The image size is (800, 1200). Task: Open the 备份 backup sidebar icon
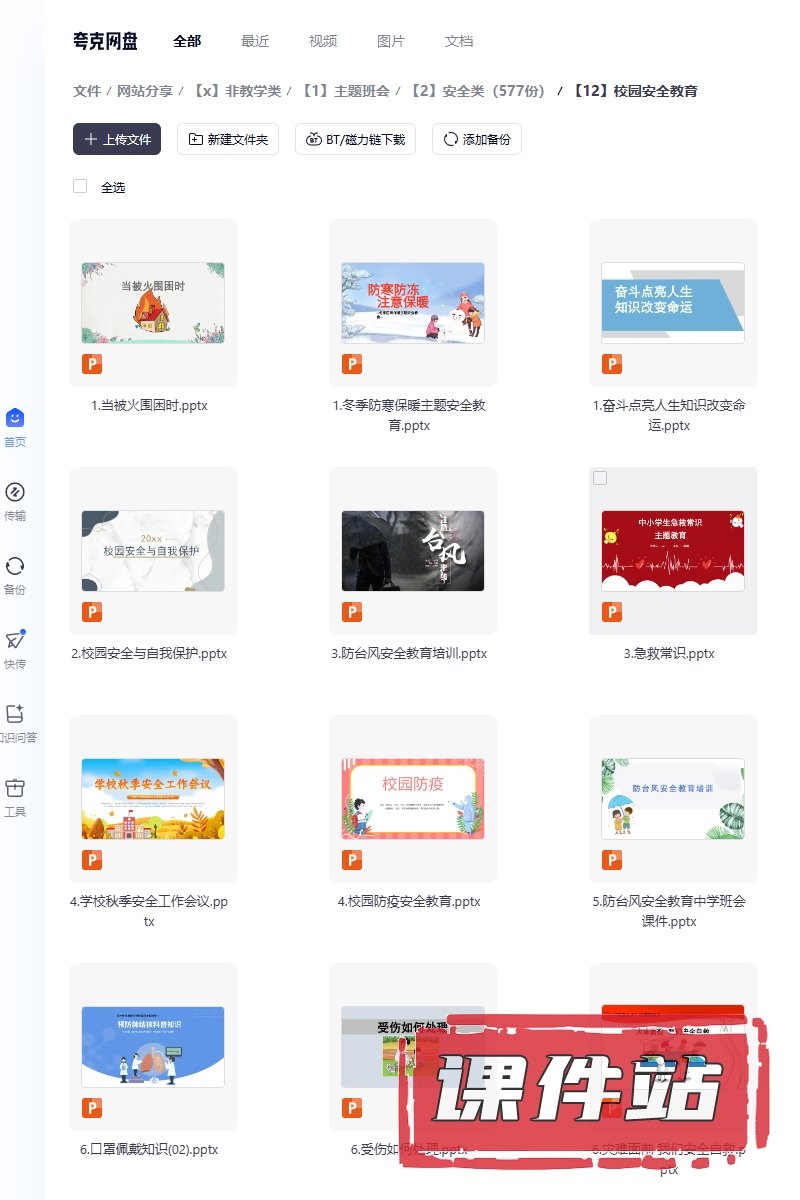(15, 566)
